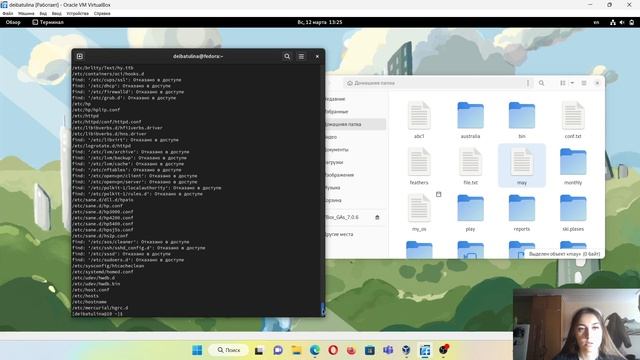
Task: Select the my_os file
Action: coord(419,213)
